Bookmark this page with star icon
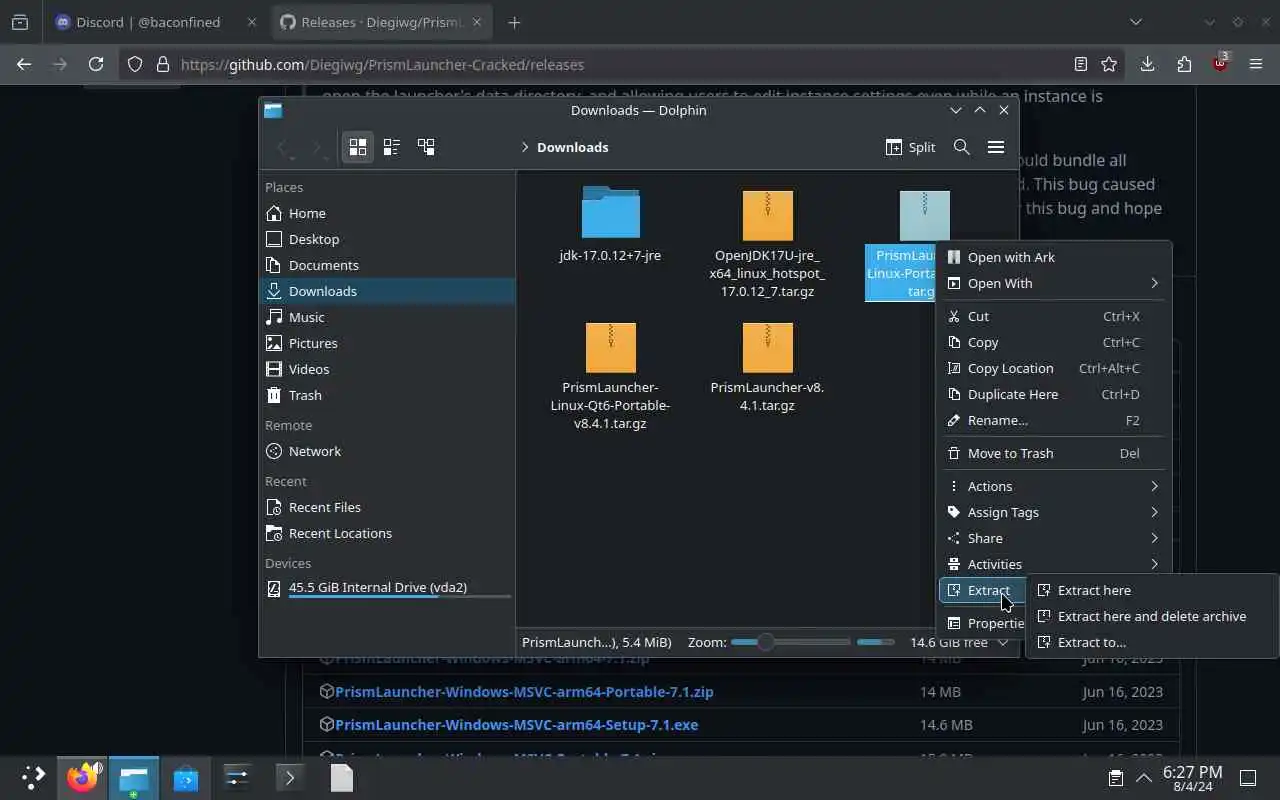 1109,64
